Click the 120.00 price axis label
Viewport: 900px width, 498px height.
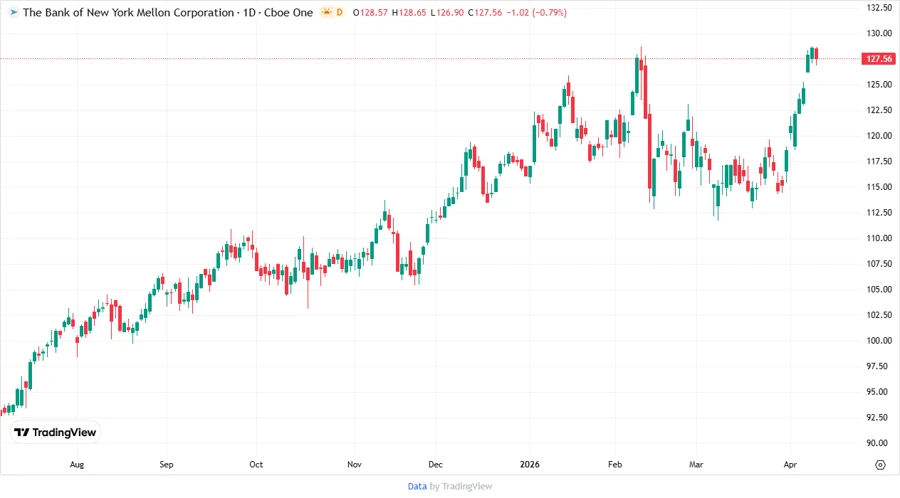[879, 136]
